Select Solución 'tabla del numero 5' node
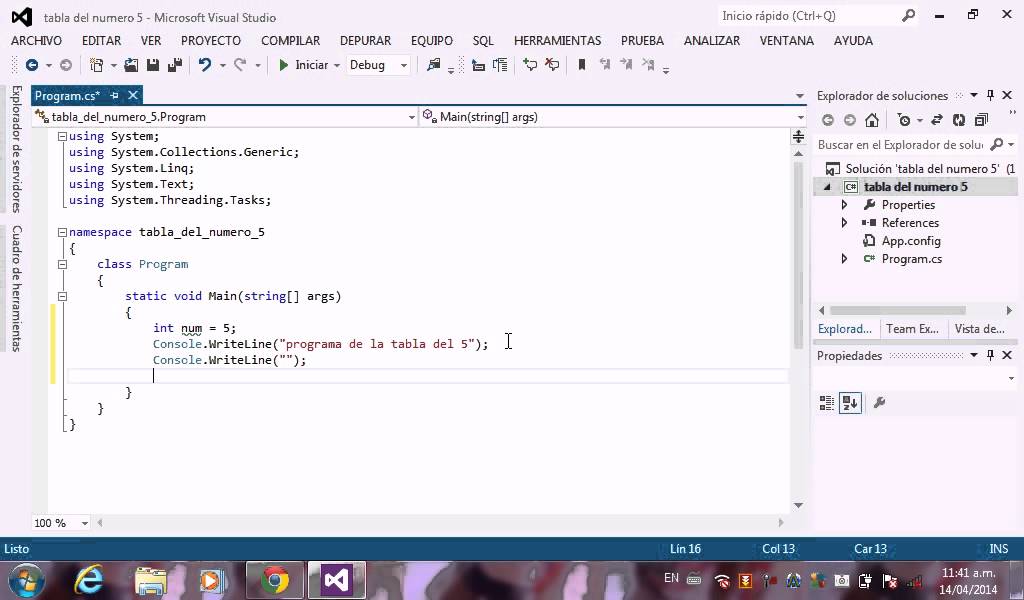Image resolution: width=1024 pixels, height=600 pixels. [921, 168]
